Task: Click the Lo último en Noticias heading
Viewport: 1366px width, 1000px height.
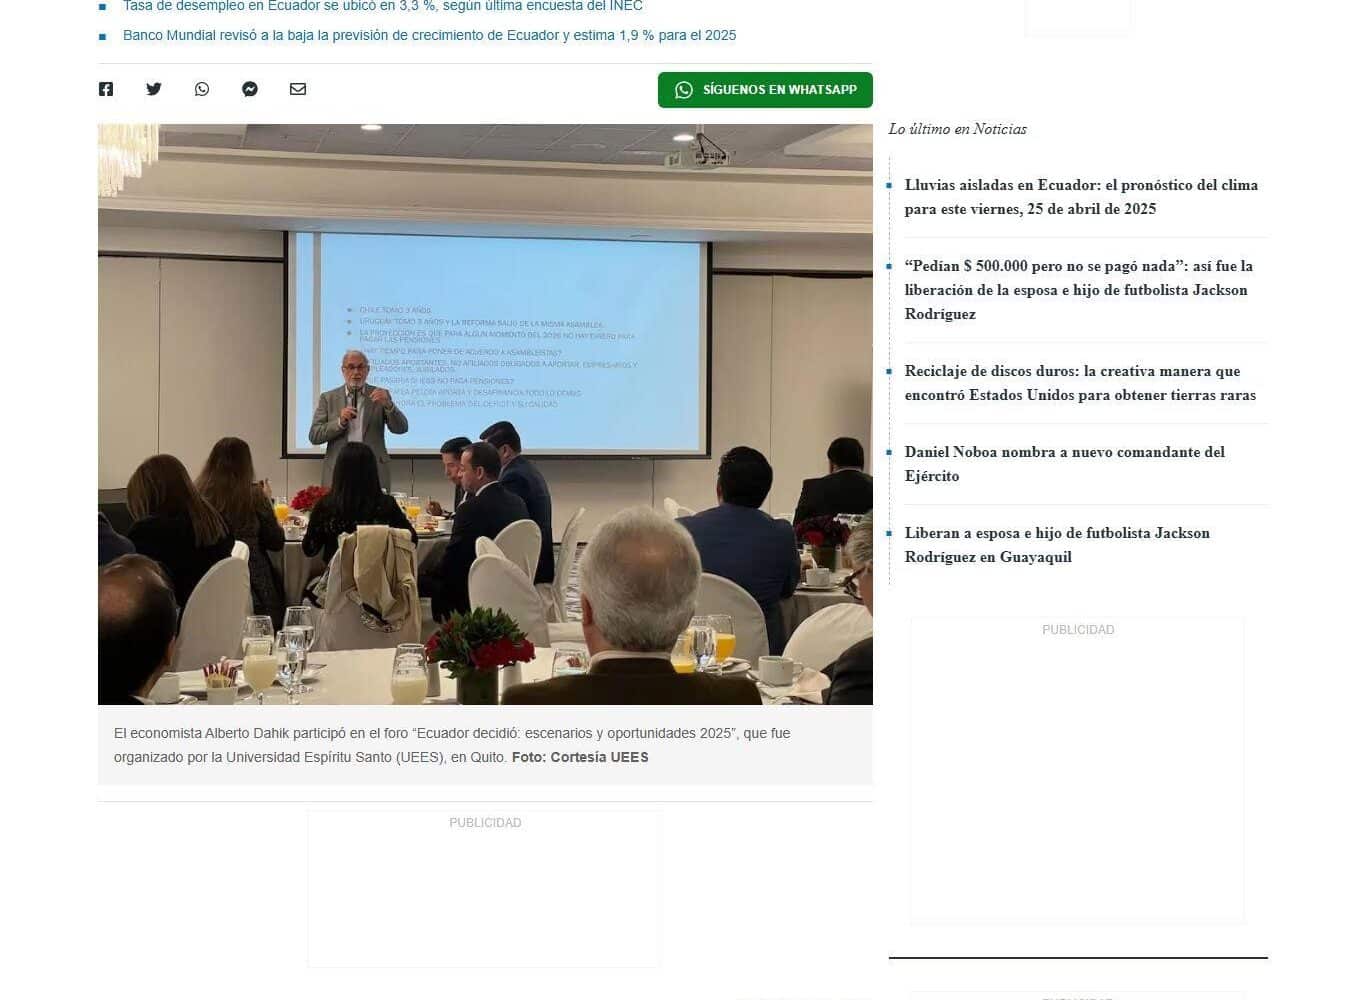Action: [x=957, y=129]
